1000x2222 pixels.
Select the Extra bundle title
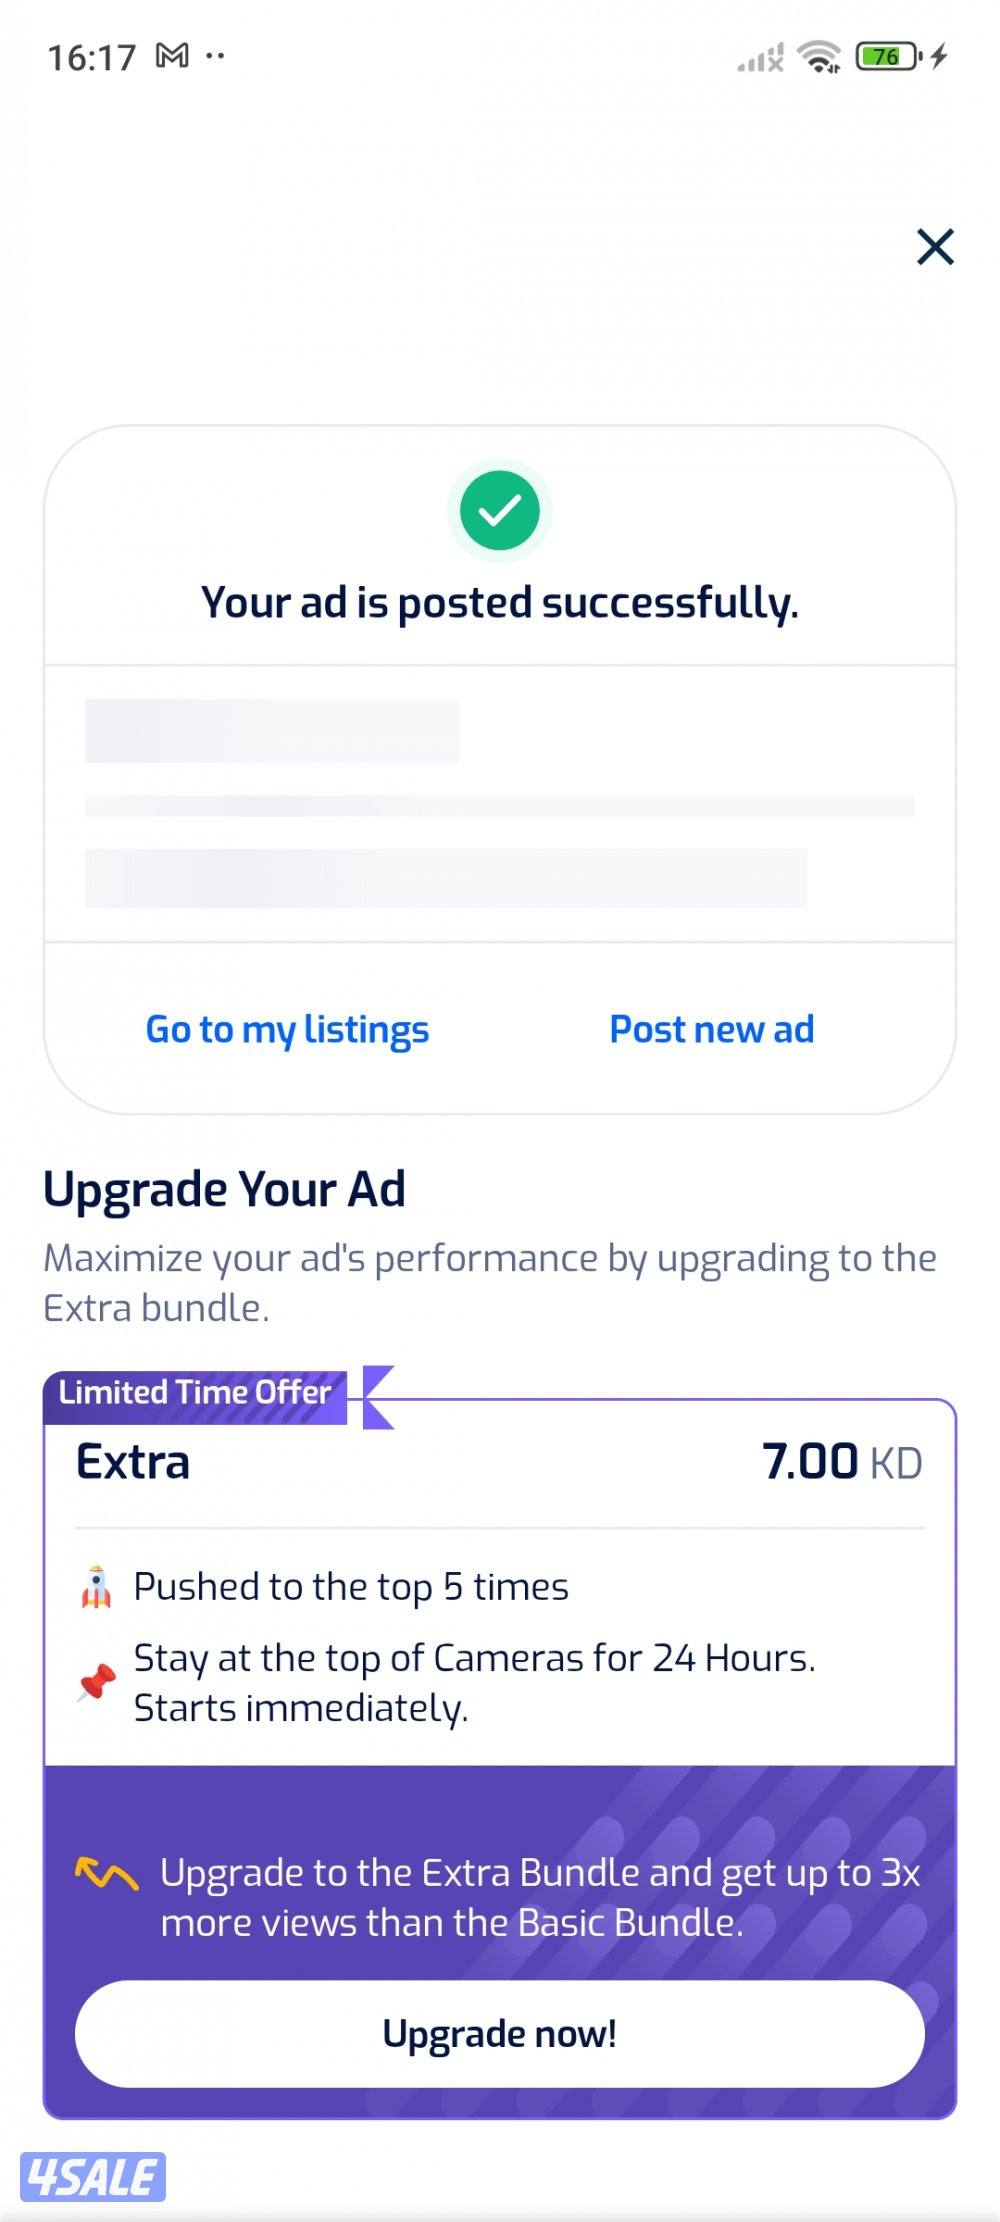(x=133, y=1462)
